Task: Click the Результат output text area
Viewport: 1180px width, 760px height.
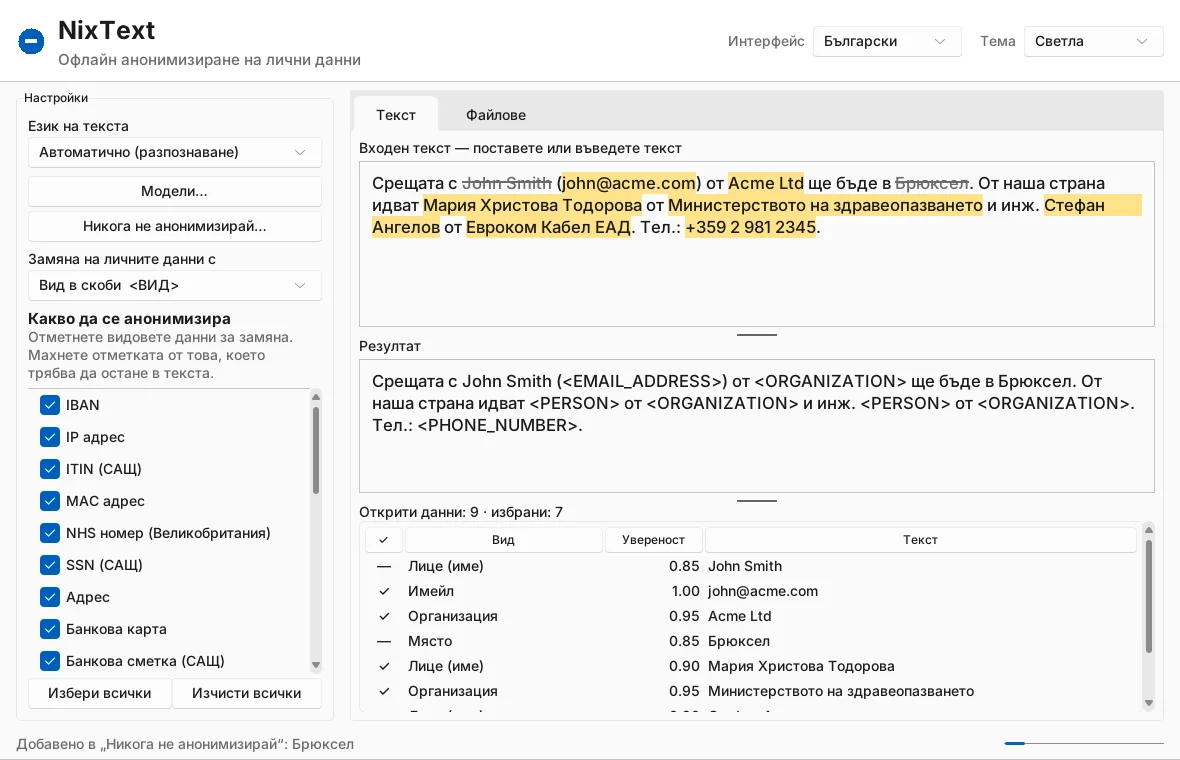Action: coord(756,426)
